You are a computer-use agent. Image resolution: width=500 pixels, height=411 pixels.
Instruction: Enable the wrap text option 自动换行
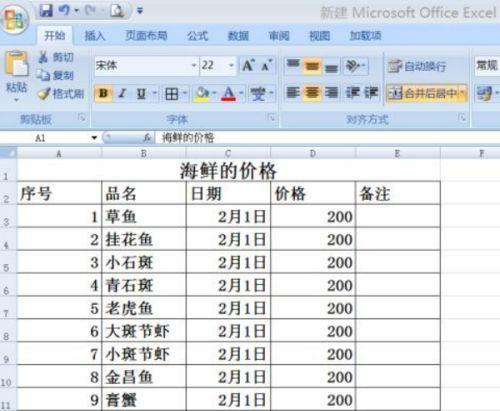[417, 66]
